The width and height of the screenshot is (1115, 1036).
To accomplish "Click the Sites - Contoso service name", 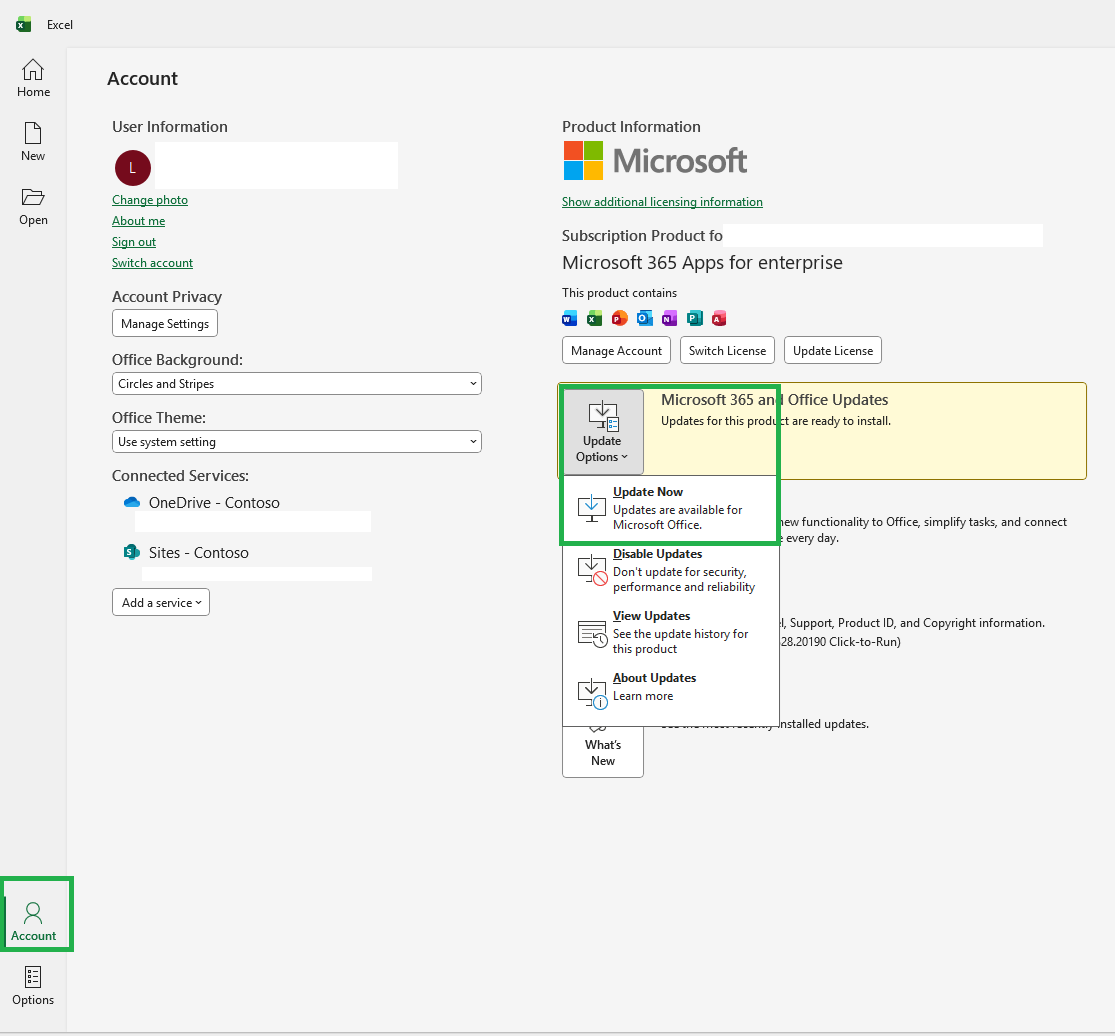I will point(198,552).
